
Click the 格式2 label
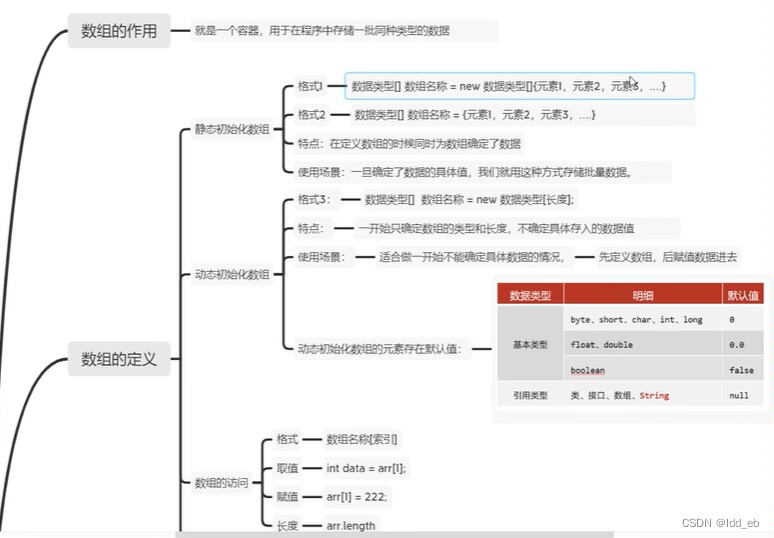[311, 115]
